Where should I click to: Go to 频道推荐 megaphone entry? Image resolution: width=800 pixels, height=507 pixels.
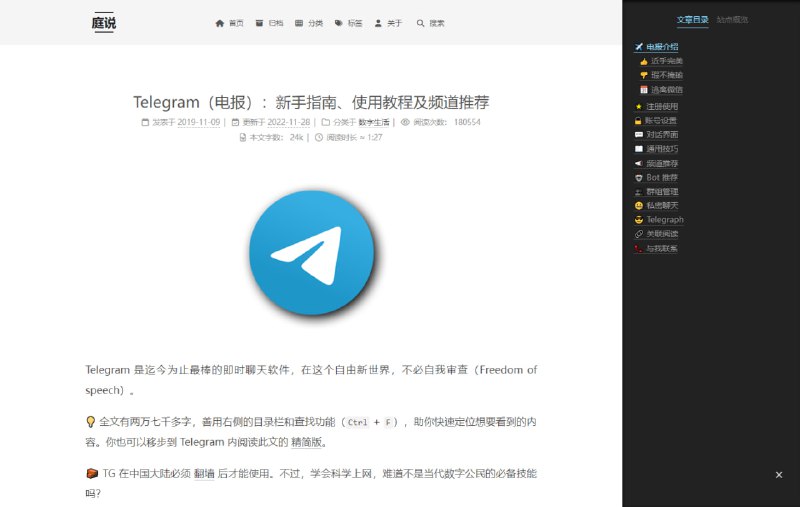point(657,164)
